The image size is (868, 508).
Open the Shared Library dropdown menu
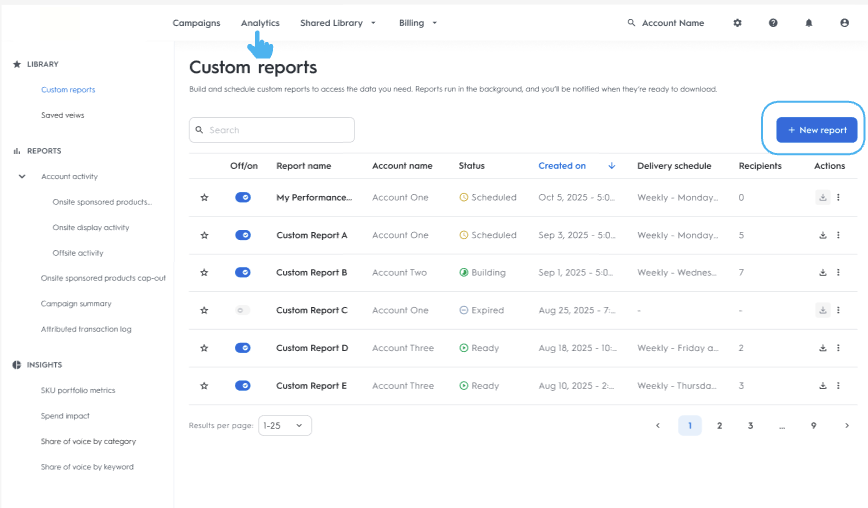(338, 23)
